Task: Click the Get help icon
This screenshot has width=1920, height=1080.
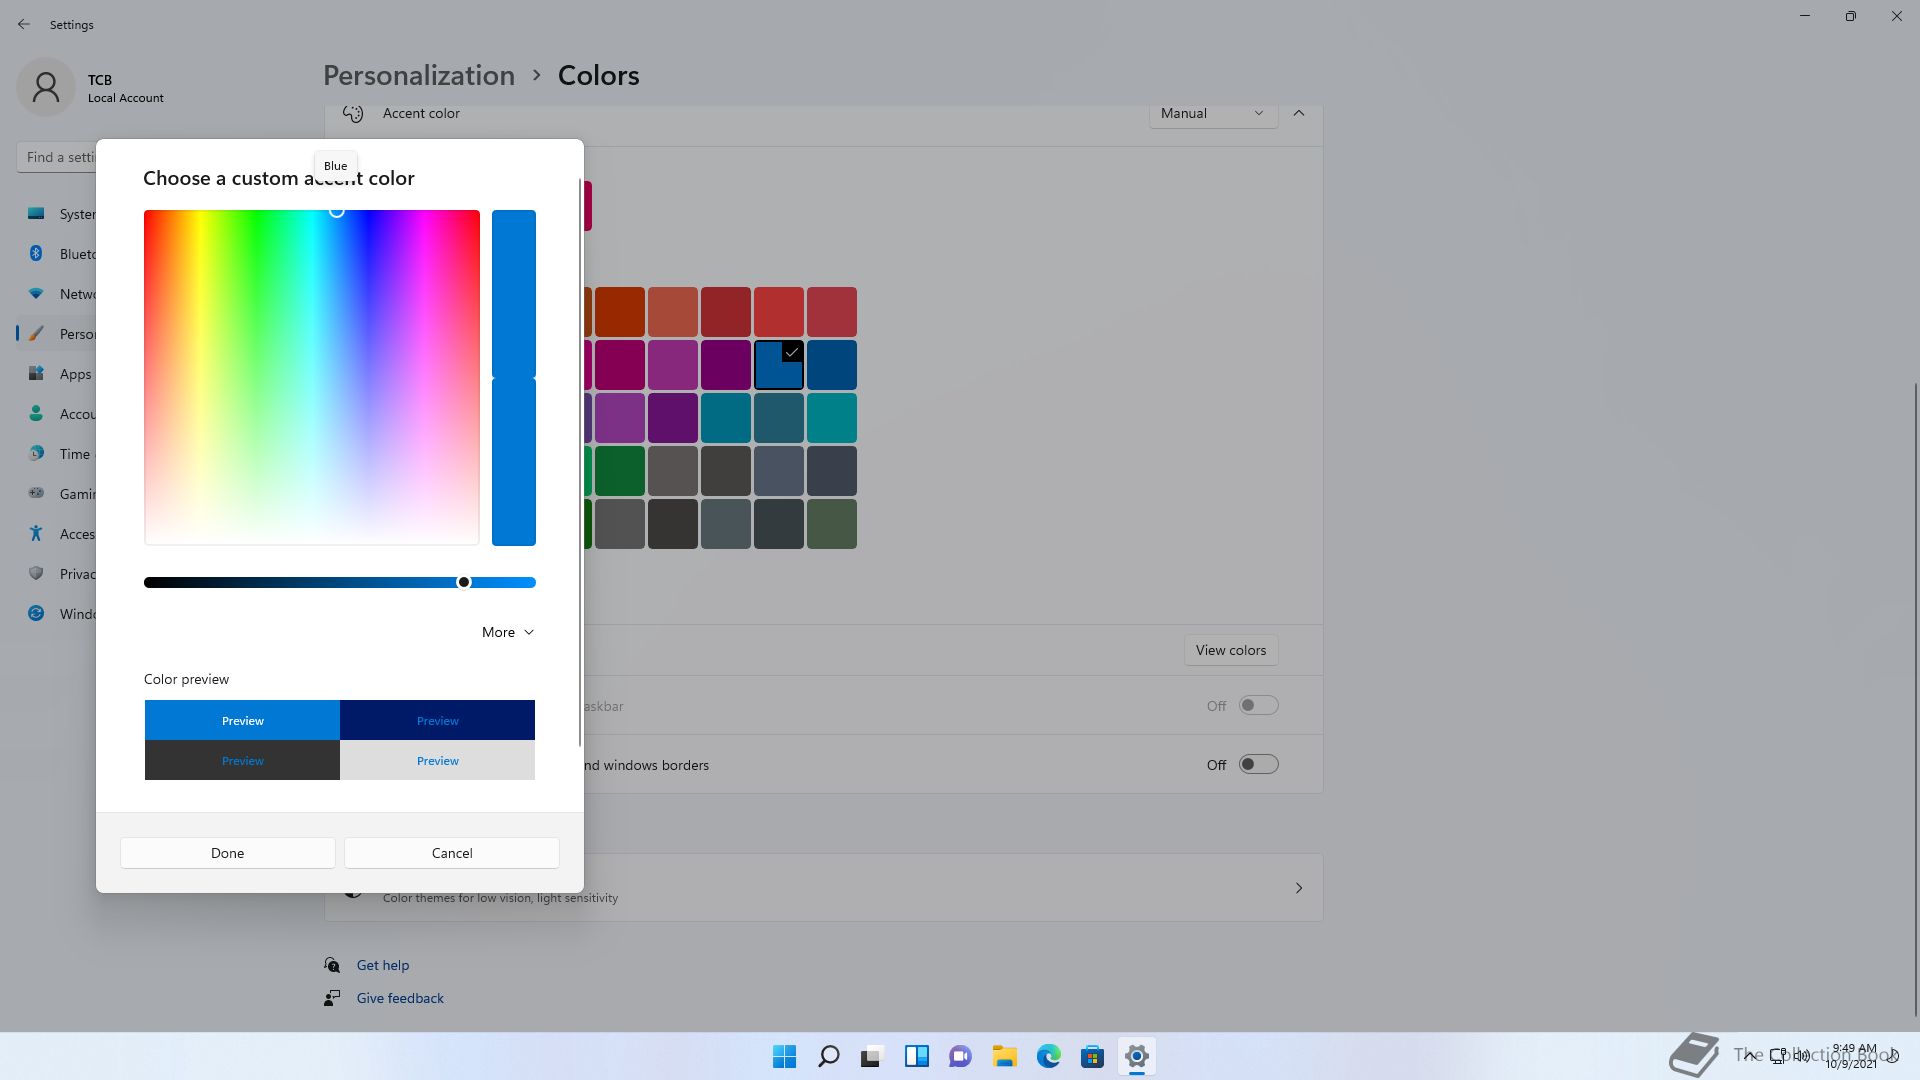Action: (x=332, y=965)
